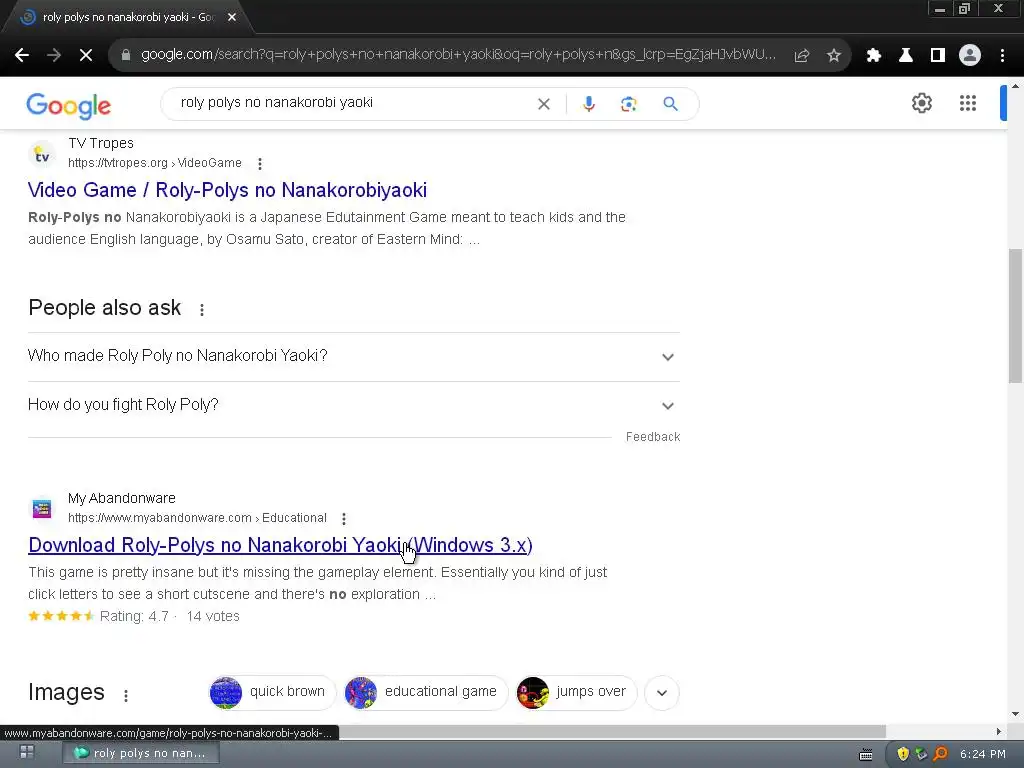Click the horizontal scrollbar thumb
Image resolution: width=1024 pixels, height=768 pixels.
click(612, 731)
